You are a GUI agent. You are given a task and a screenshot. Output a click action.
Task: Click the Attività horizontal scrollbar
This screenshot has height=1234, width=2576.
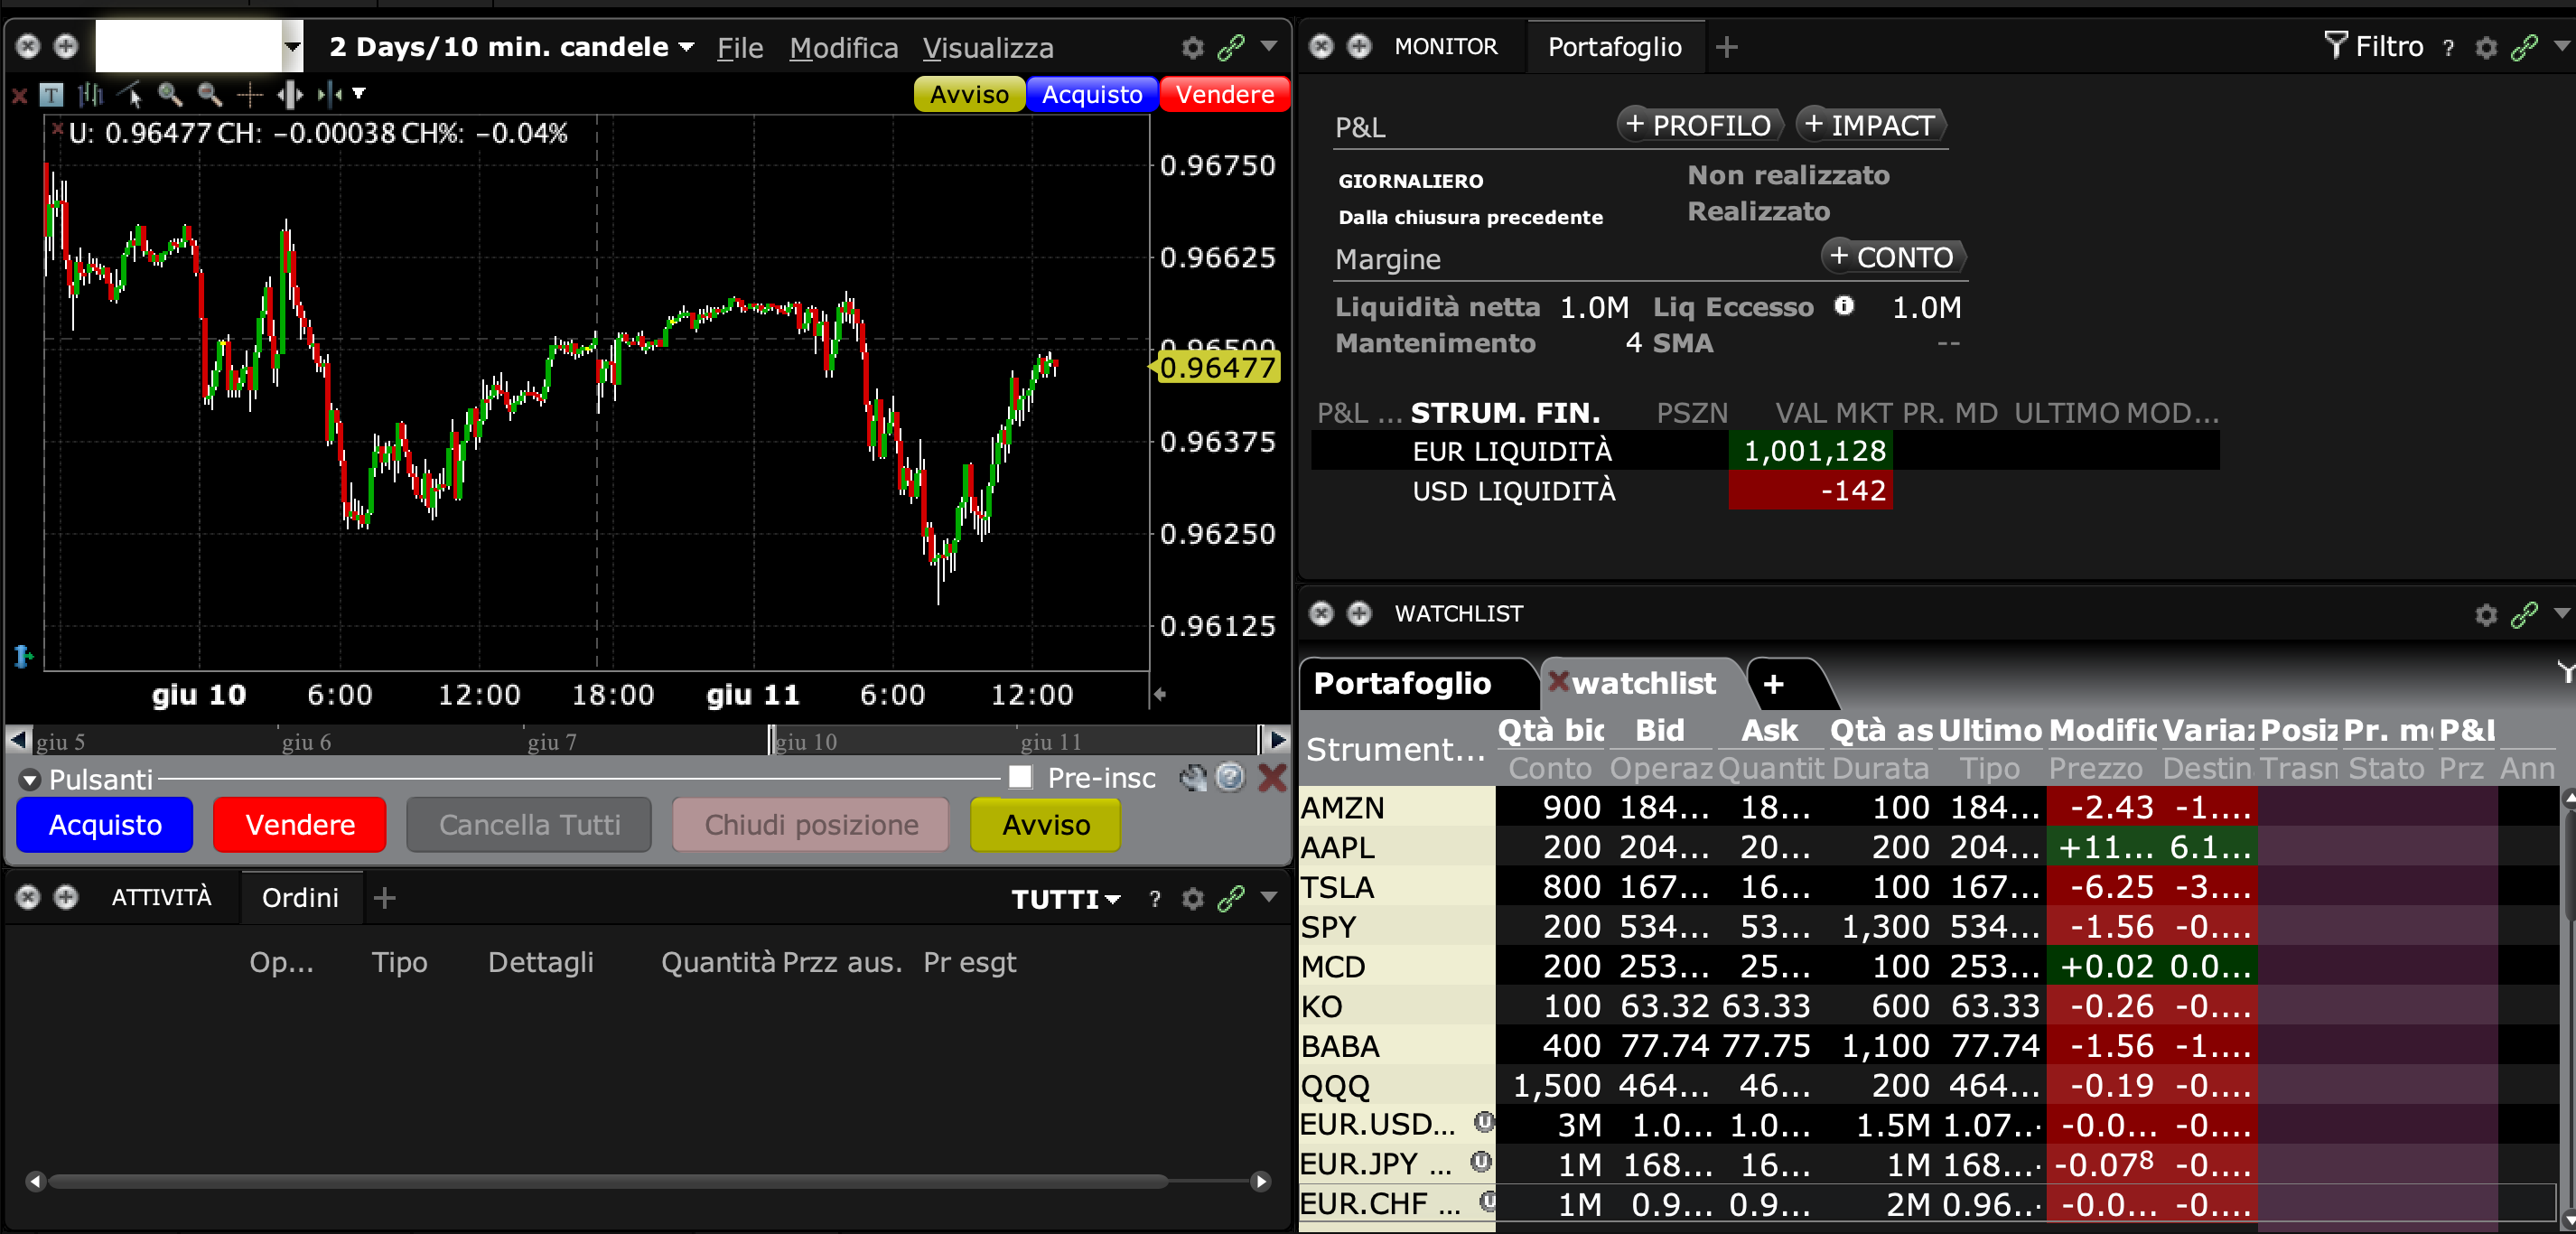click(x=608, y=1181)
